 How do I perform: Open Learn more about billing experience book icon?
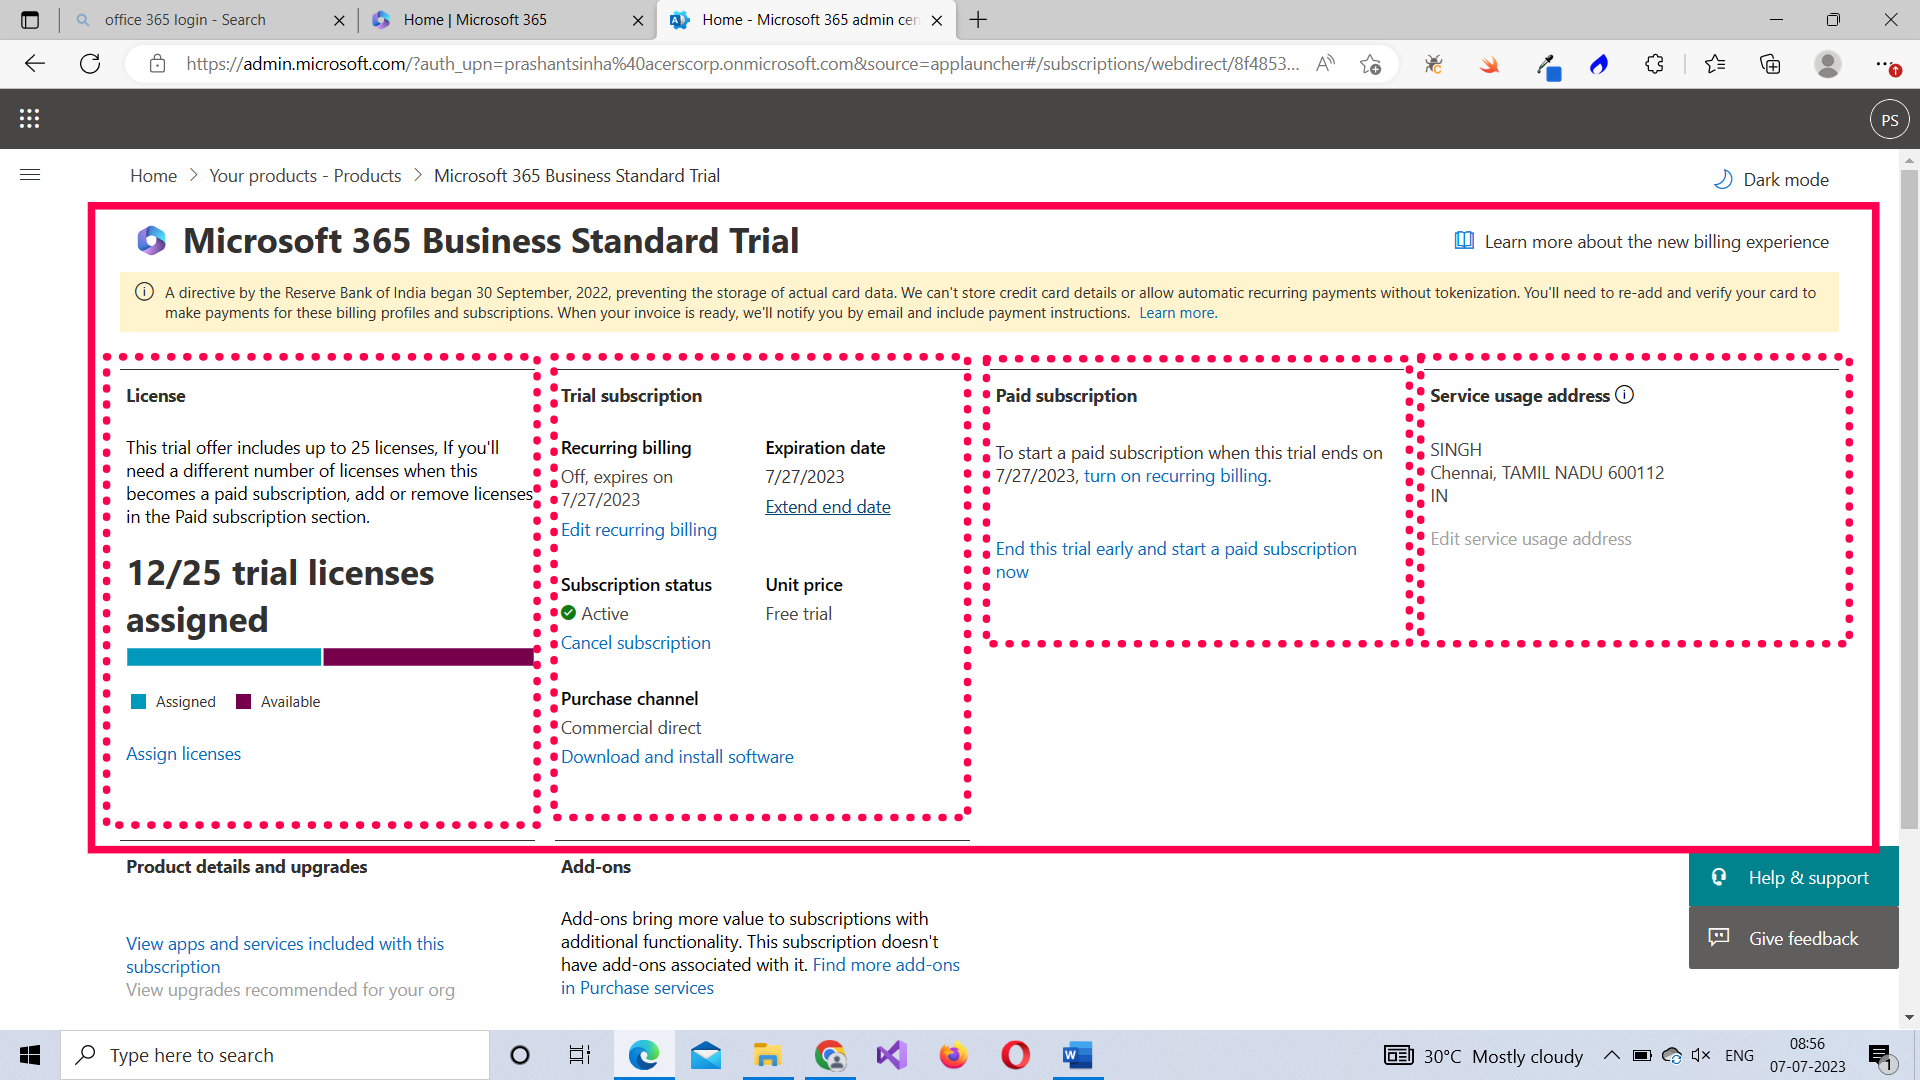(1464, 241)
